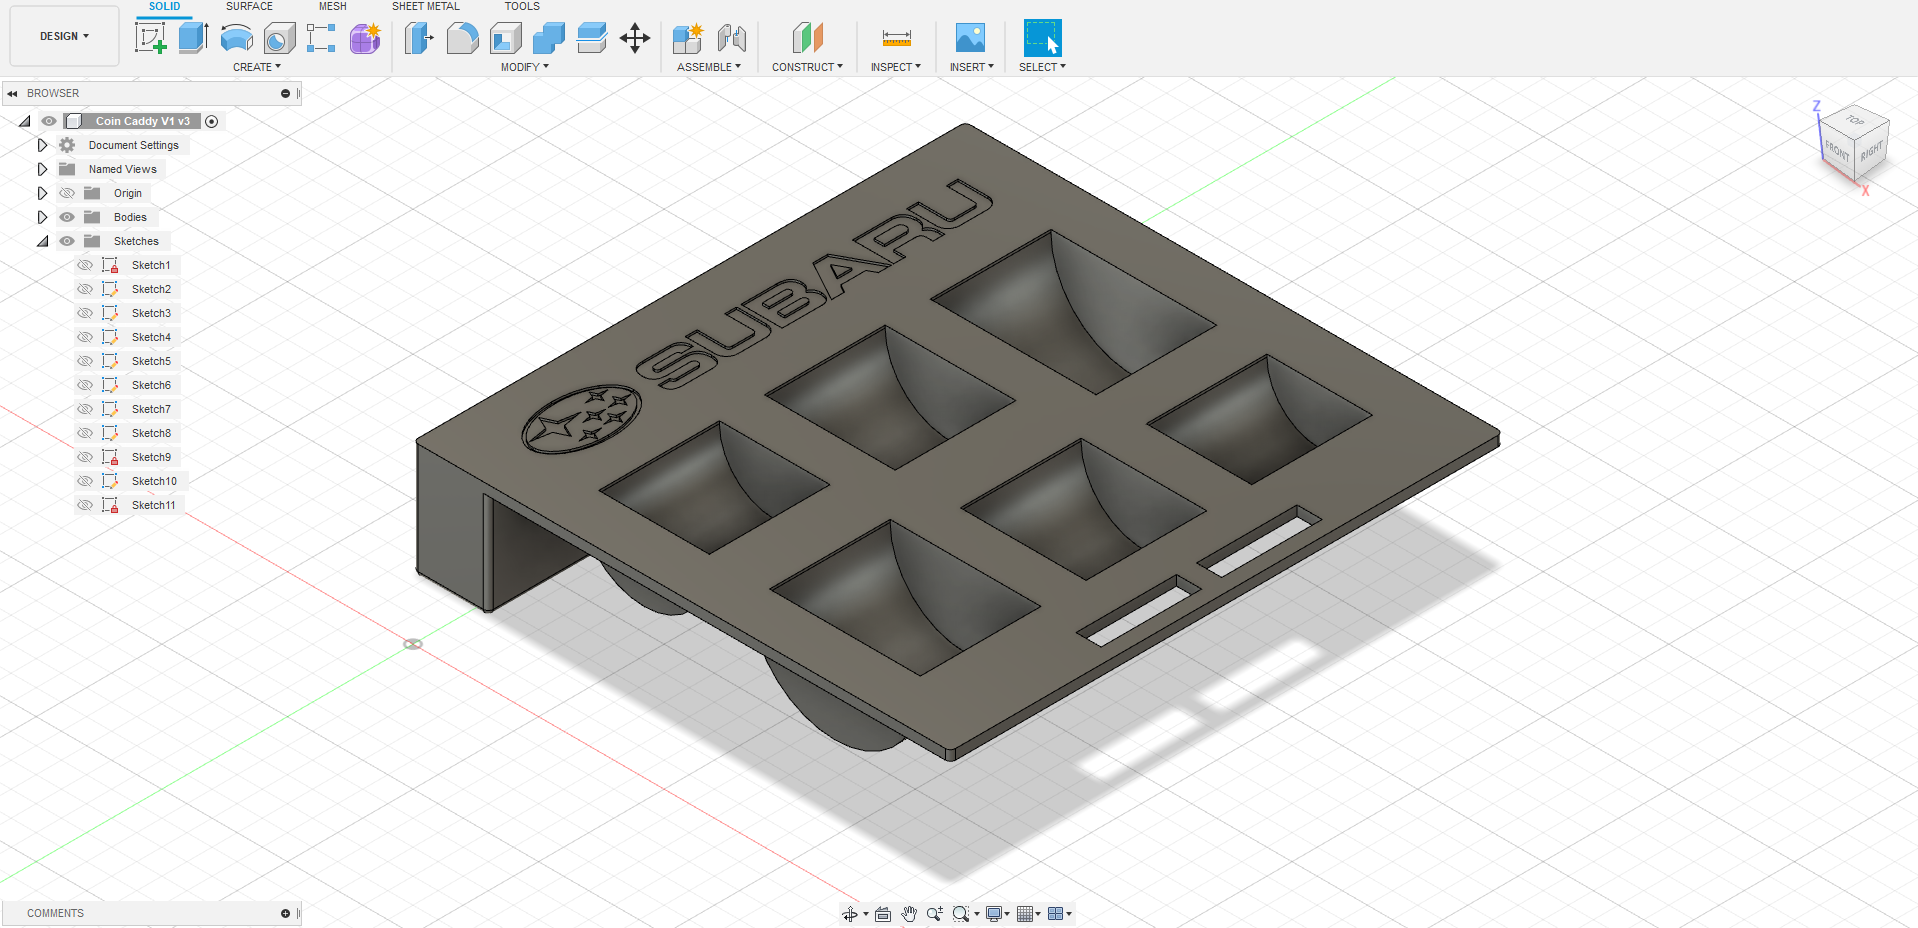This screenshot has height=928, width=1918.
Task: Start a new sketch with Create Sketch
Action: click(x=150, y=38)
